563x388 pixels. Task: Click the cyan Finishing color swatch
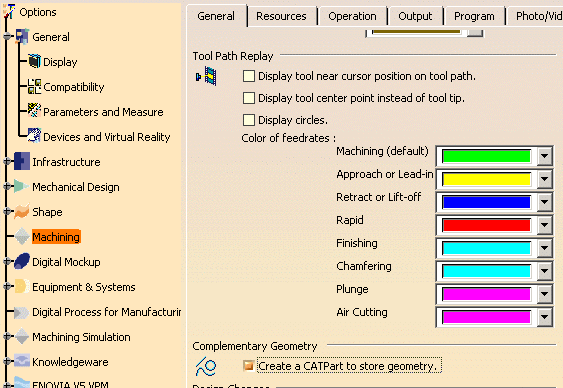tap(487, 248)
